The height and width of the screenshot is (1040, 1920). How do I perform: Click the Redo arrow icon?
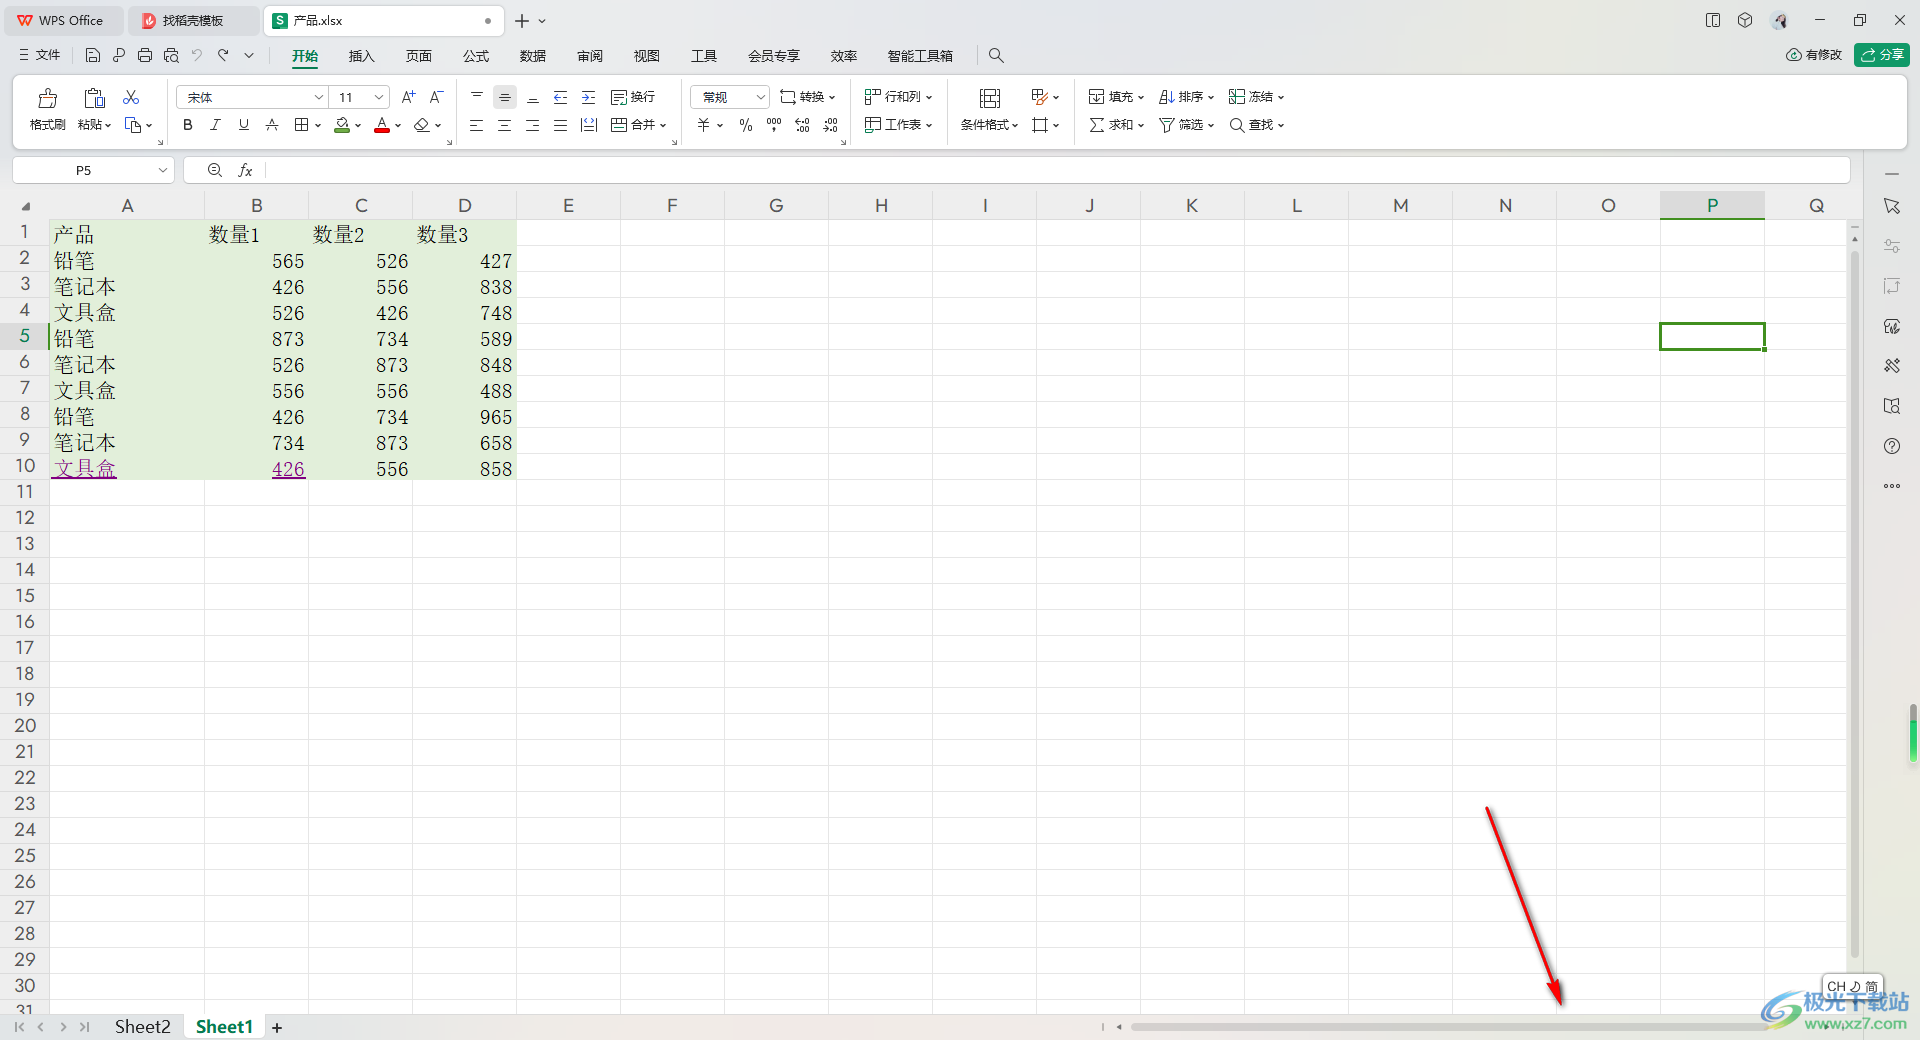tap(223, 55)
